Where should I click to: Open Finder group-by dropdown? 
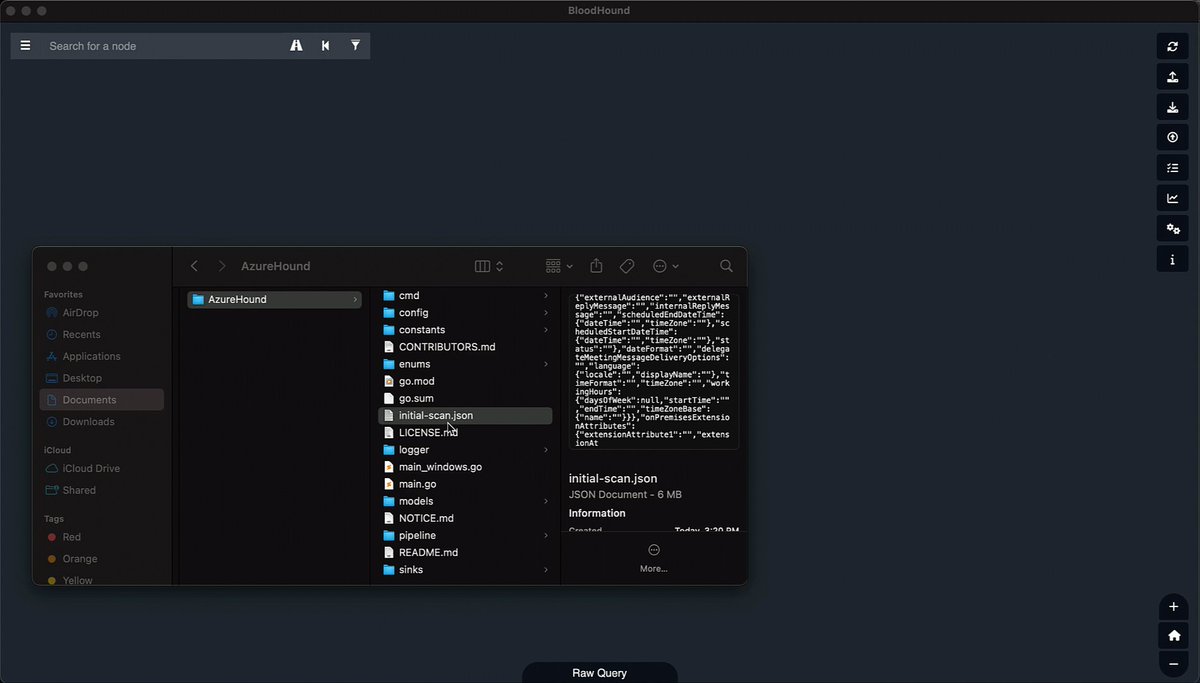point(559,266)
